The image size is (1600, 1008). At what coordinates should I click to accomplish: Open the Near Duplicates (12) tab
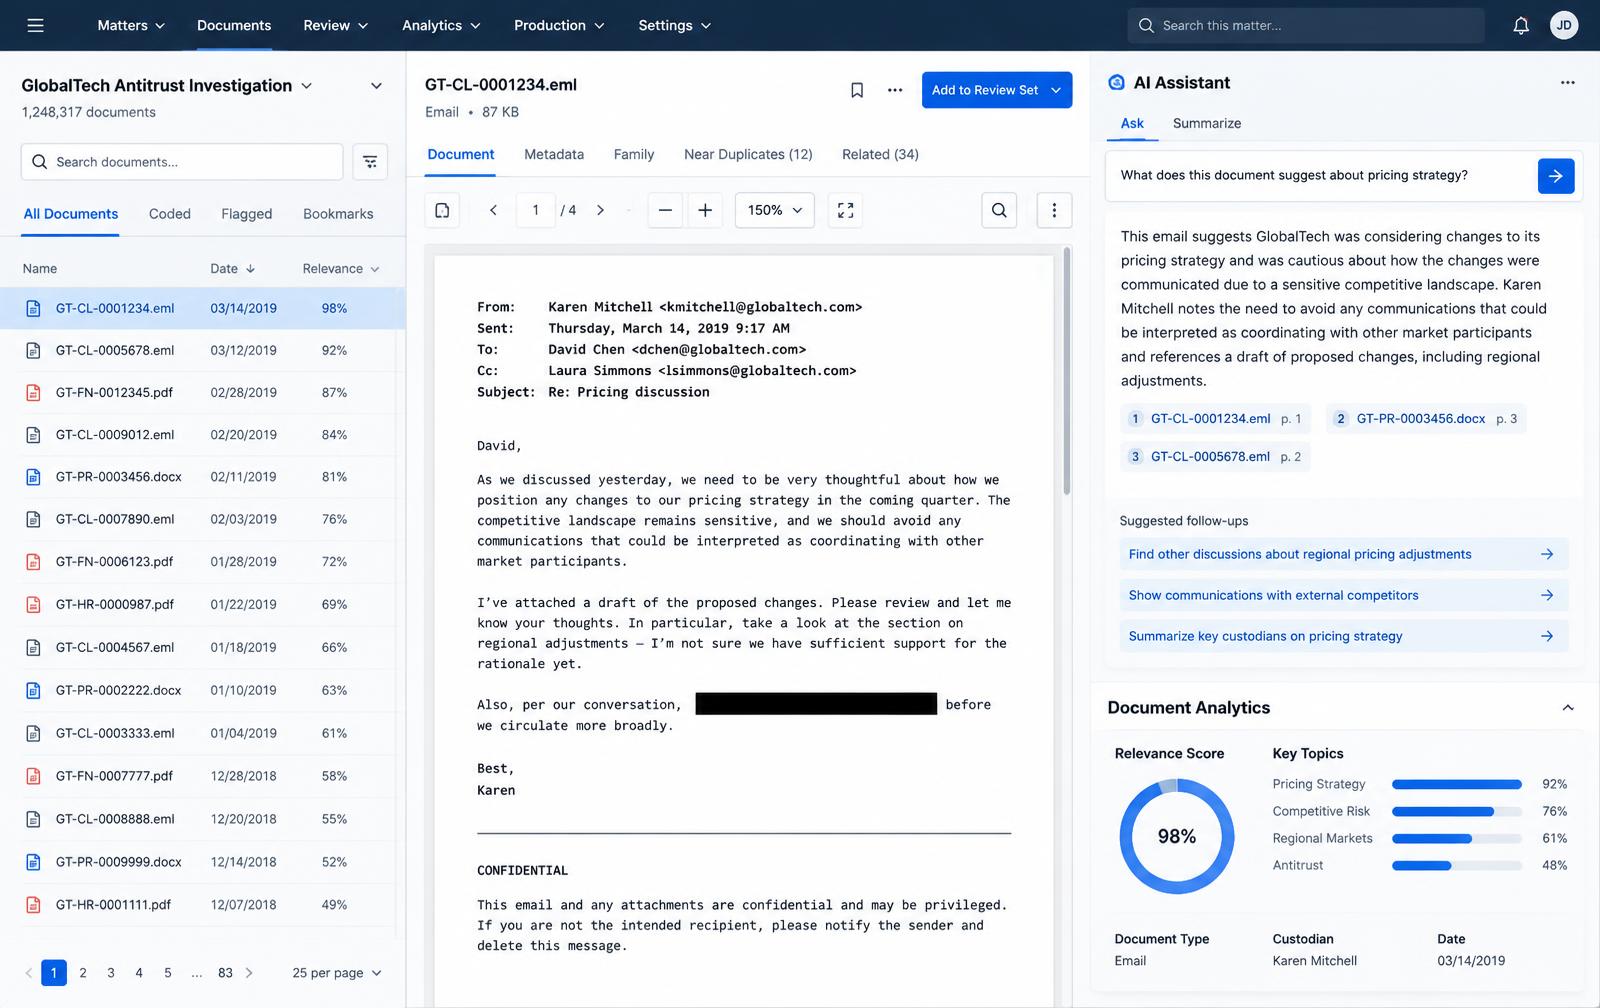tap(748, 154)
